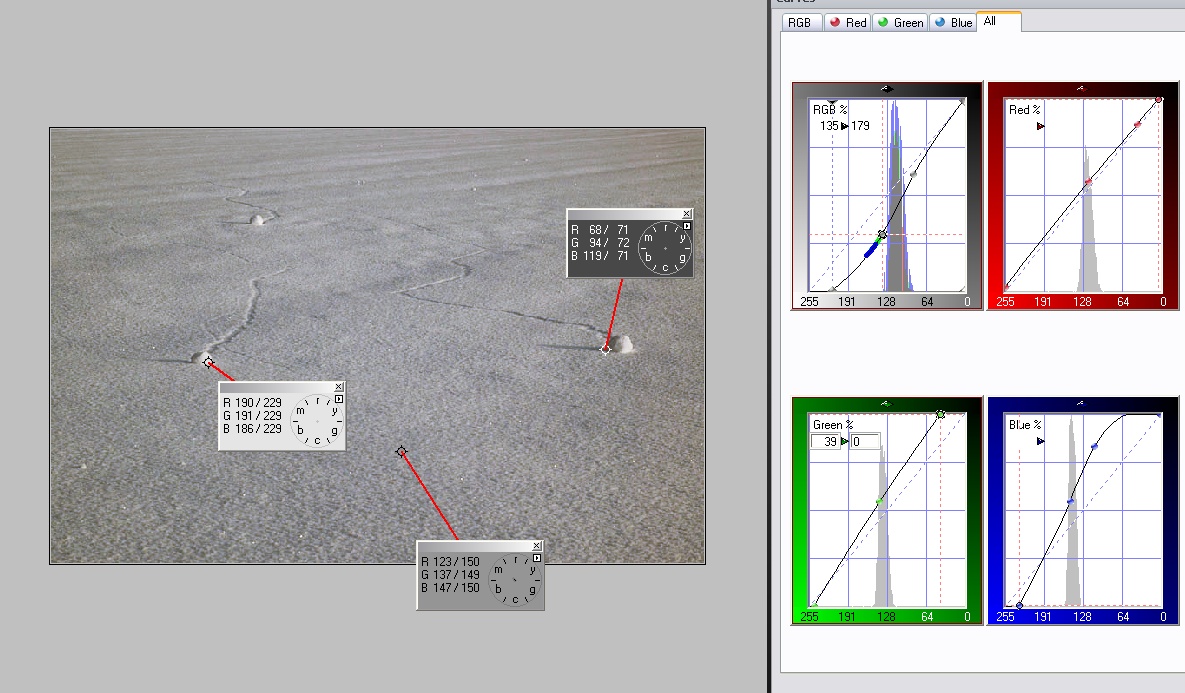Click the Green curve input field showing 39
This screenshot has width=1185, height=693.
point(825,441)
